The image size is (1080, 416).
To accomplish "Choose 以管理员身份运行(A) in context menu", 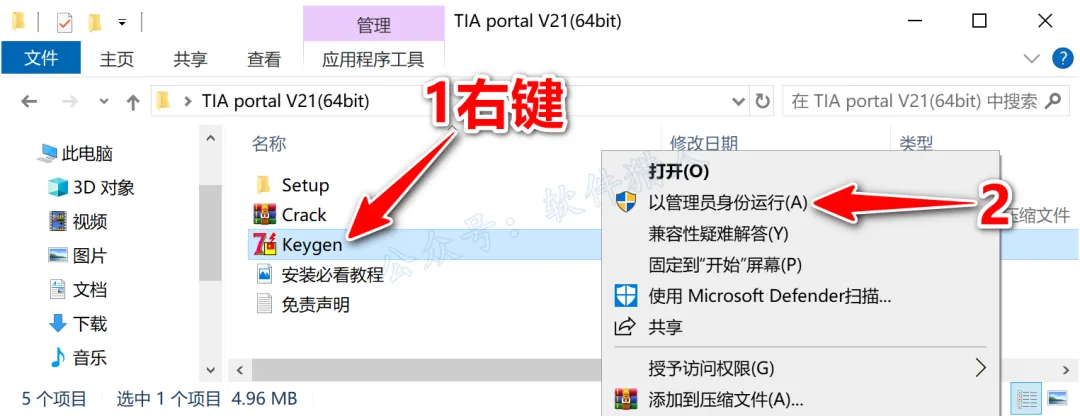I will pos(728,203).
